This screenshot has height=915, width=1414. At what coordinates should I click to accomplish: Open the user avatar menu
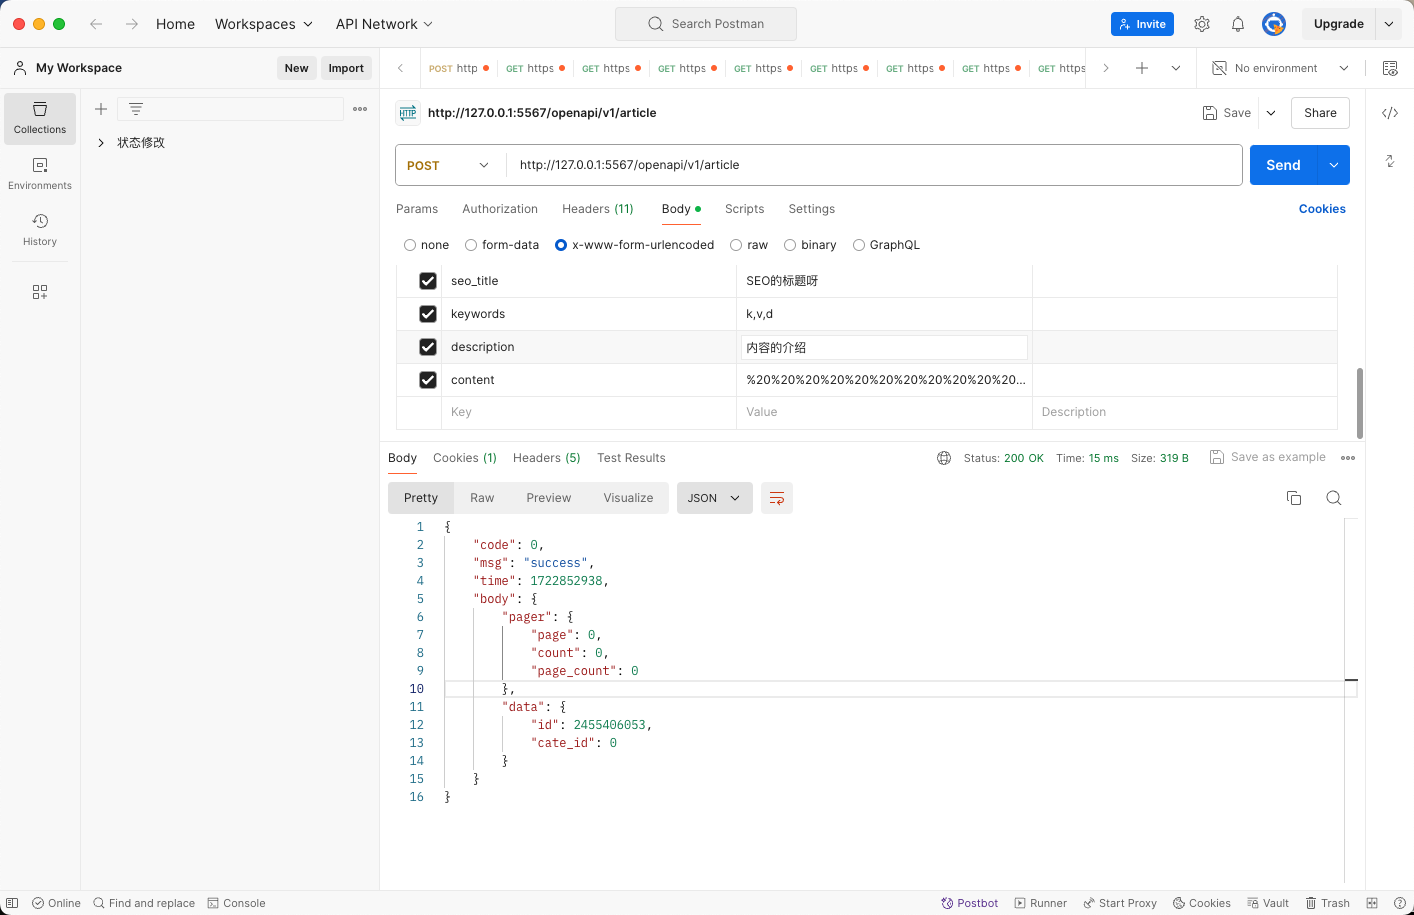coord(1274,24)
